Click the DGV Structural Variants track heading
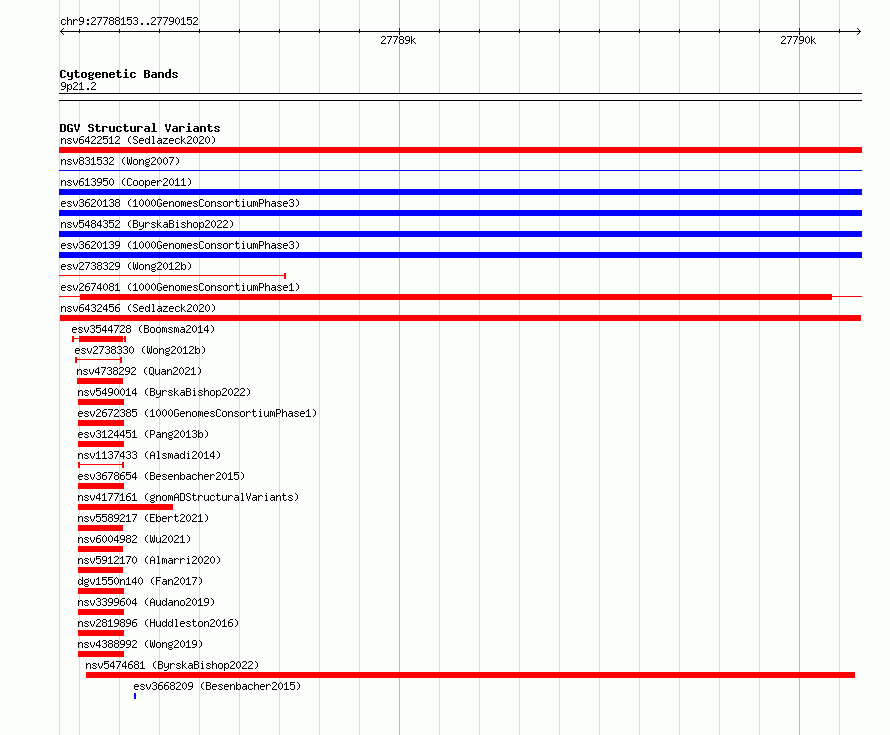Viewport: 890px width, 735px height. (140, 128)
